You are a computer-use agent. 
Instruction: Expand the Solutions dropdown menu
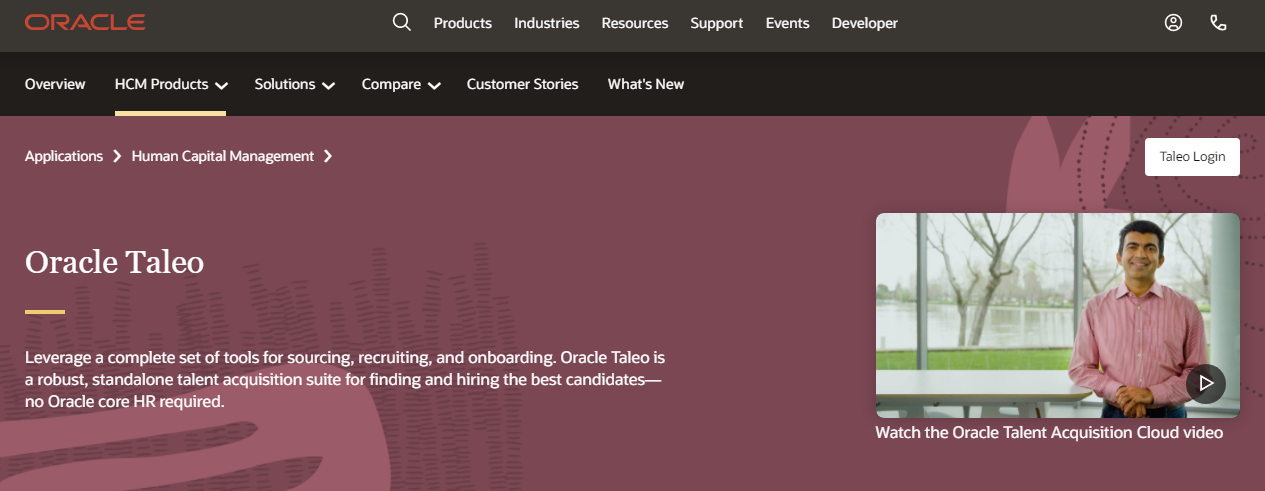coord(294,85)
